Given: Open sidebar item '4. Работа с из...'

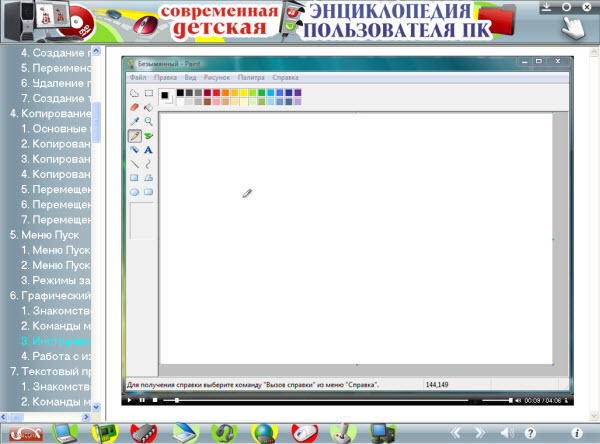Looking at the screenshot, I should tap(56, 356).
